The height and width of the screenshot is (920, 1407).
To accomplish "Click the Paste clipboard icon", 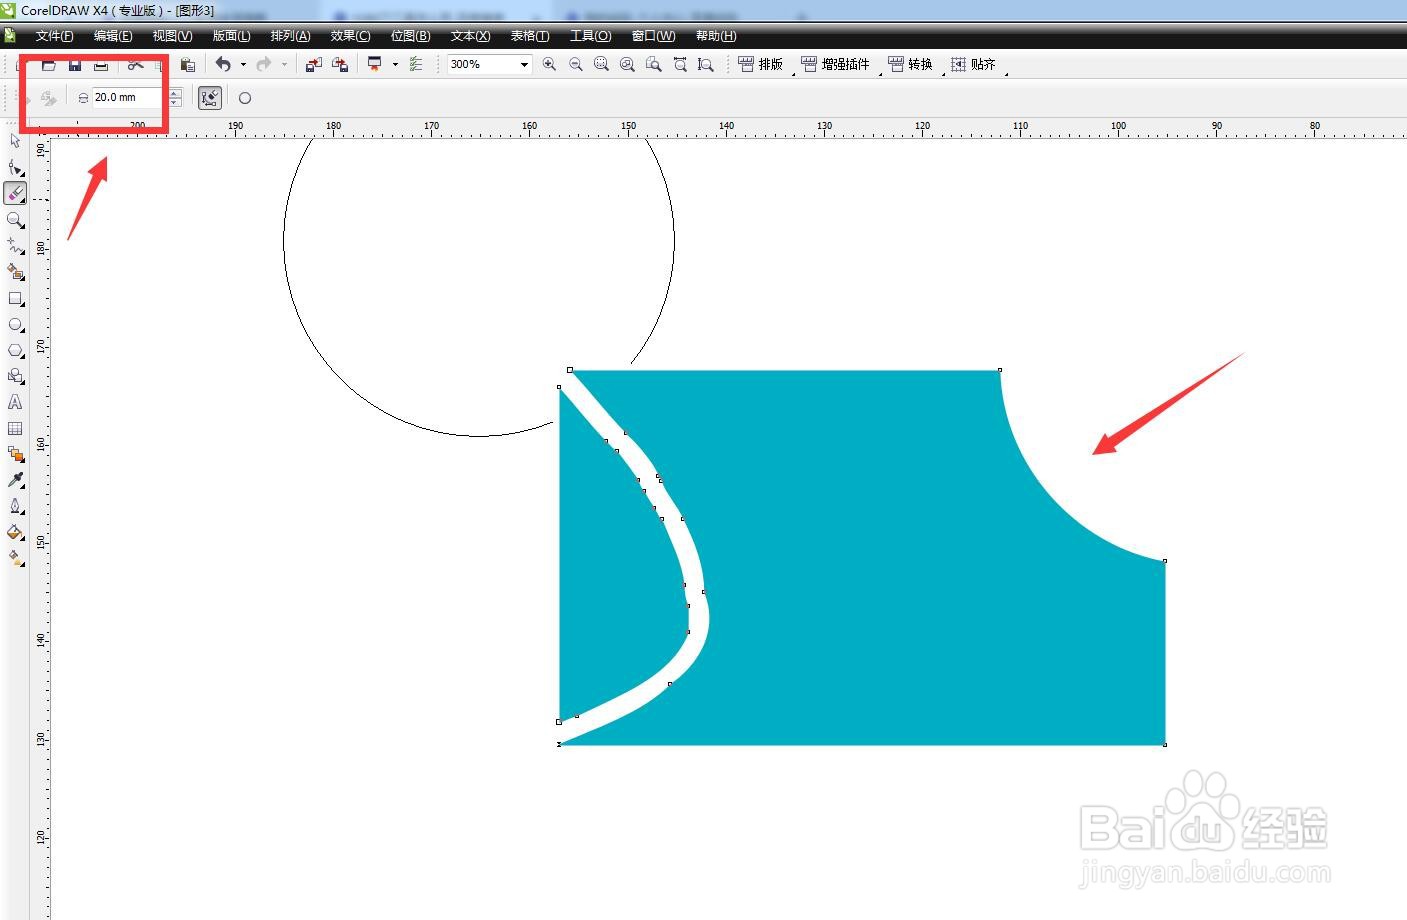I will point(187,64).
